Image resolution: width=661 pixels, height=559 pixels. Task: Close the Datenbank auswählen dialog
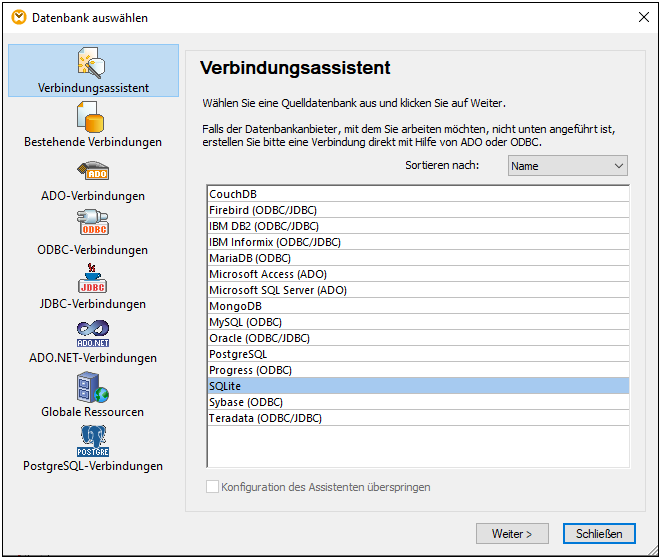(x=644, y=17)
